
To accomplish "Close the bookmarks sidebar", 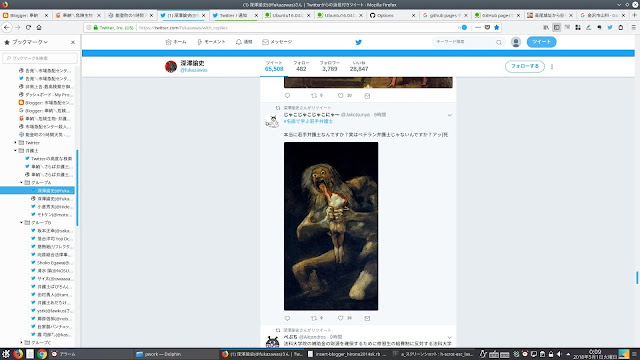I will (73, 42).
